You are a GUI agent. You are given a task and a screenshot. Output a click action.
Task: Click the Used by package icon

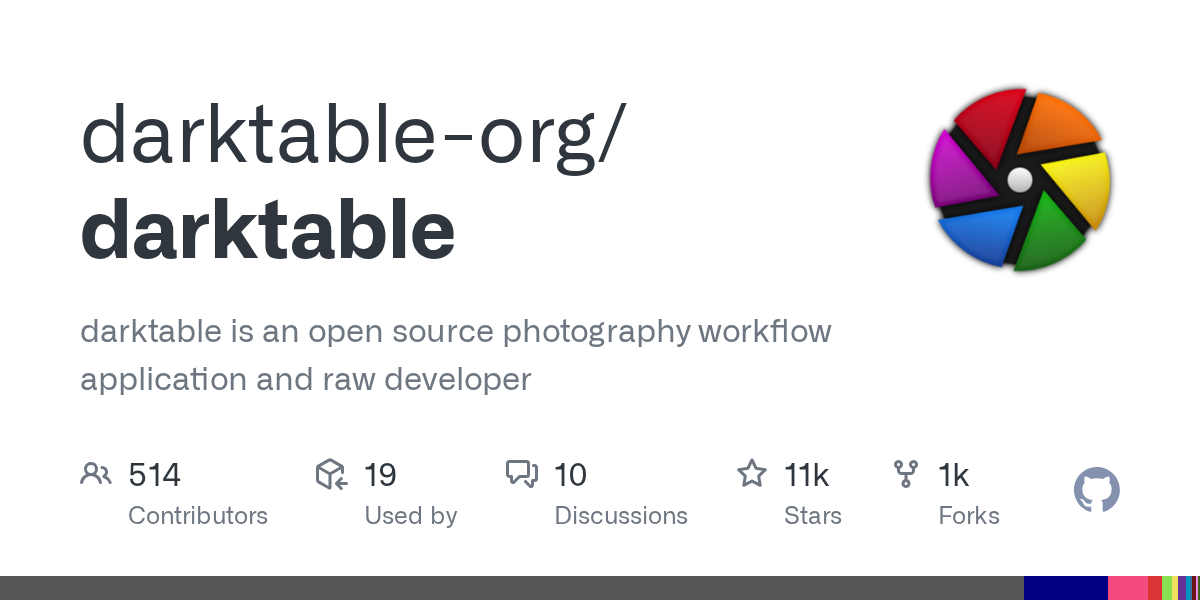tap(331, 474)
